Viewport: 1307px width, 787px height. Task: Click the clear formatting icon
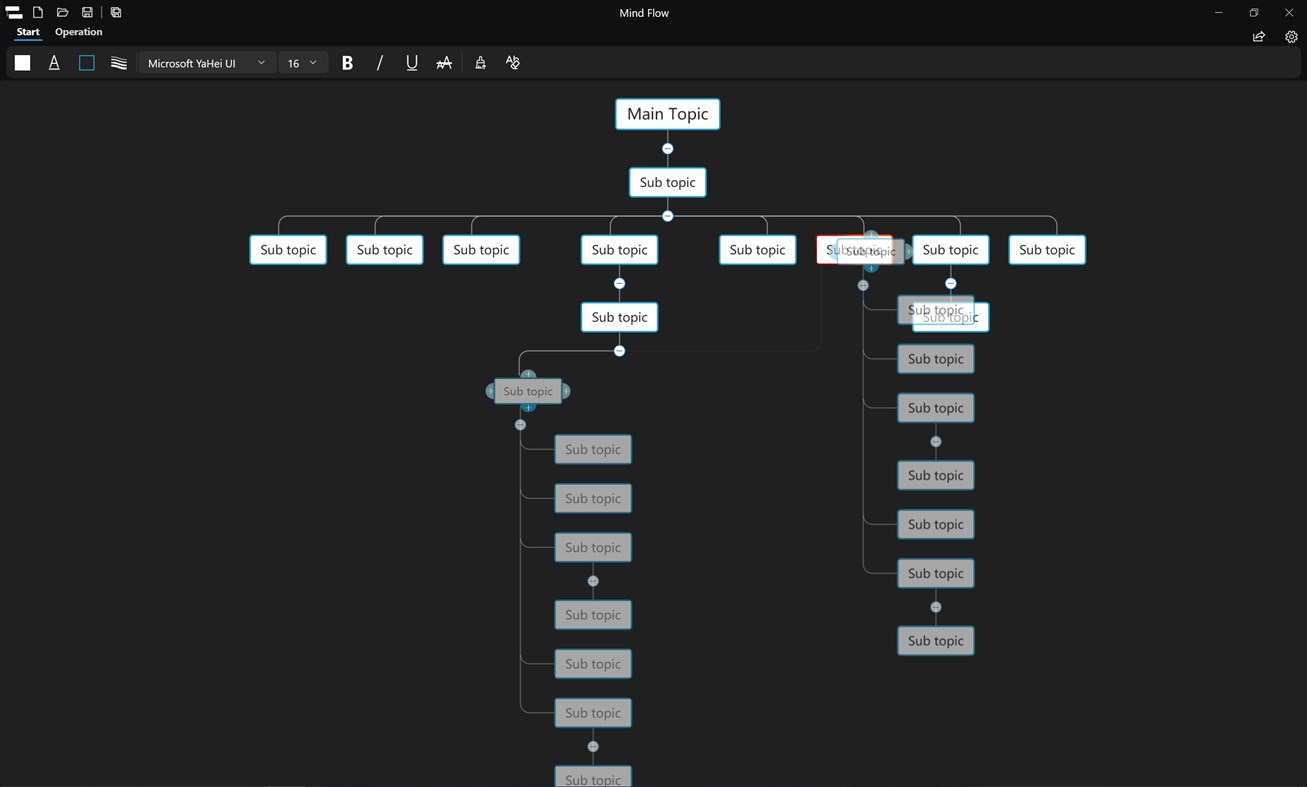click(513, 63)
